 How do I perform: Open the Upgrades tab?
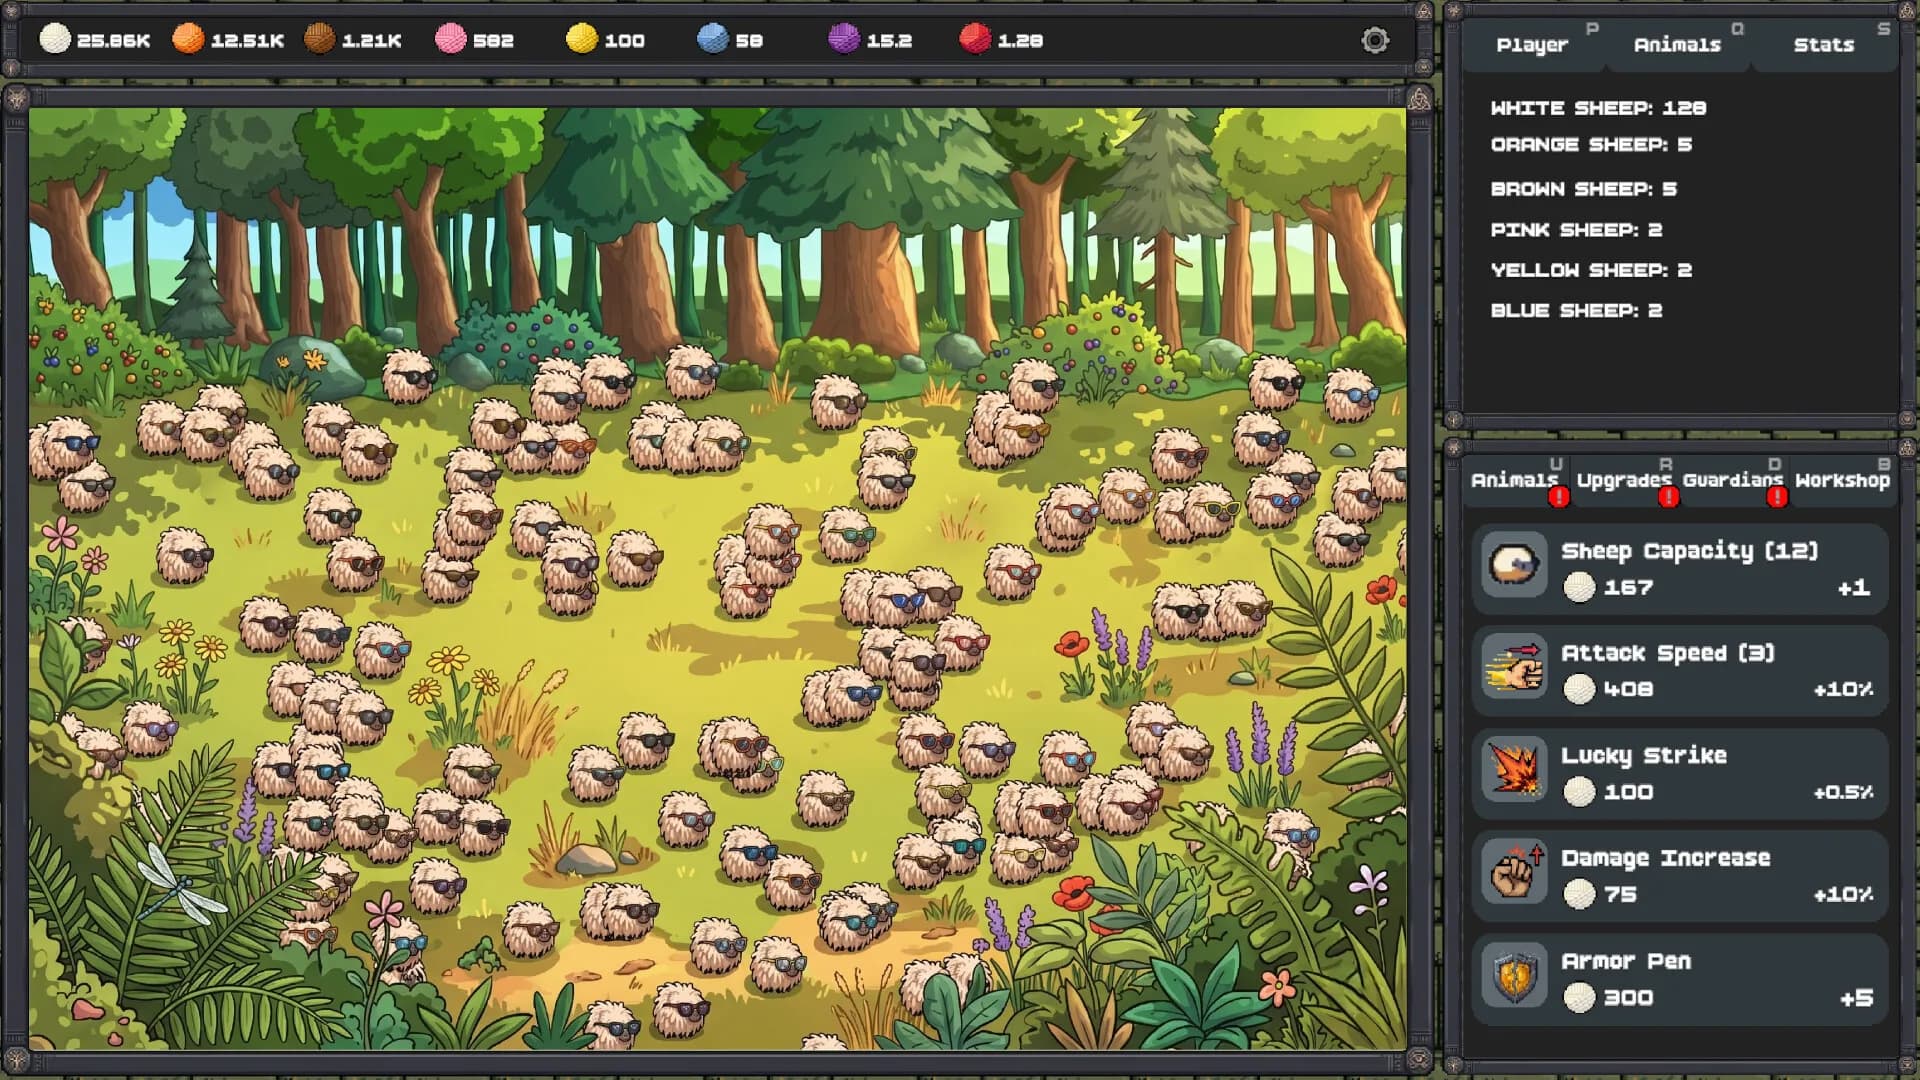[1624, 480]
